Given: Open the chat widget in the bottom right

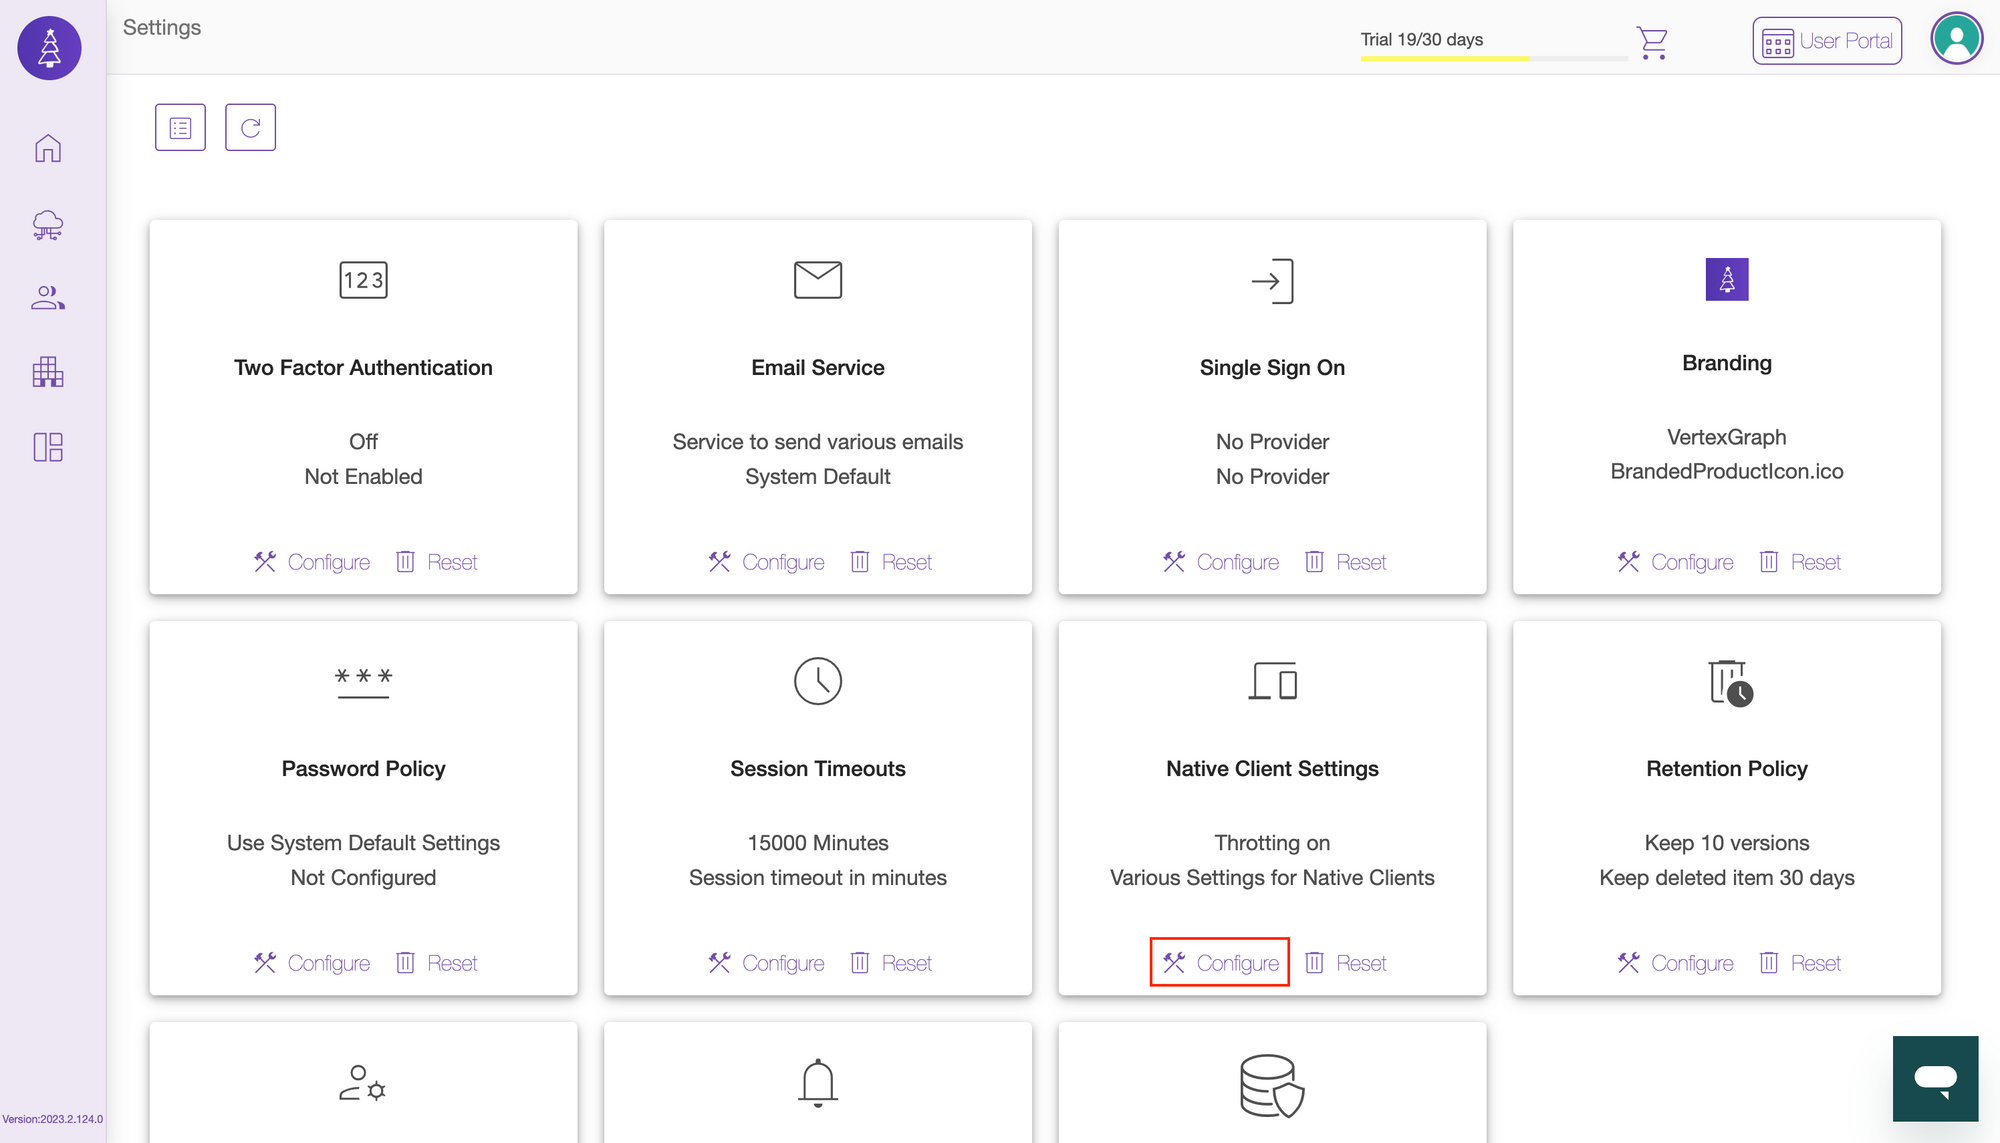Looking at the screenshot, I should tap(1935, 1078).
